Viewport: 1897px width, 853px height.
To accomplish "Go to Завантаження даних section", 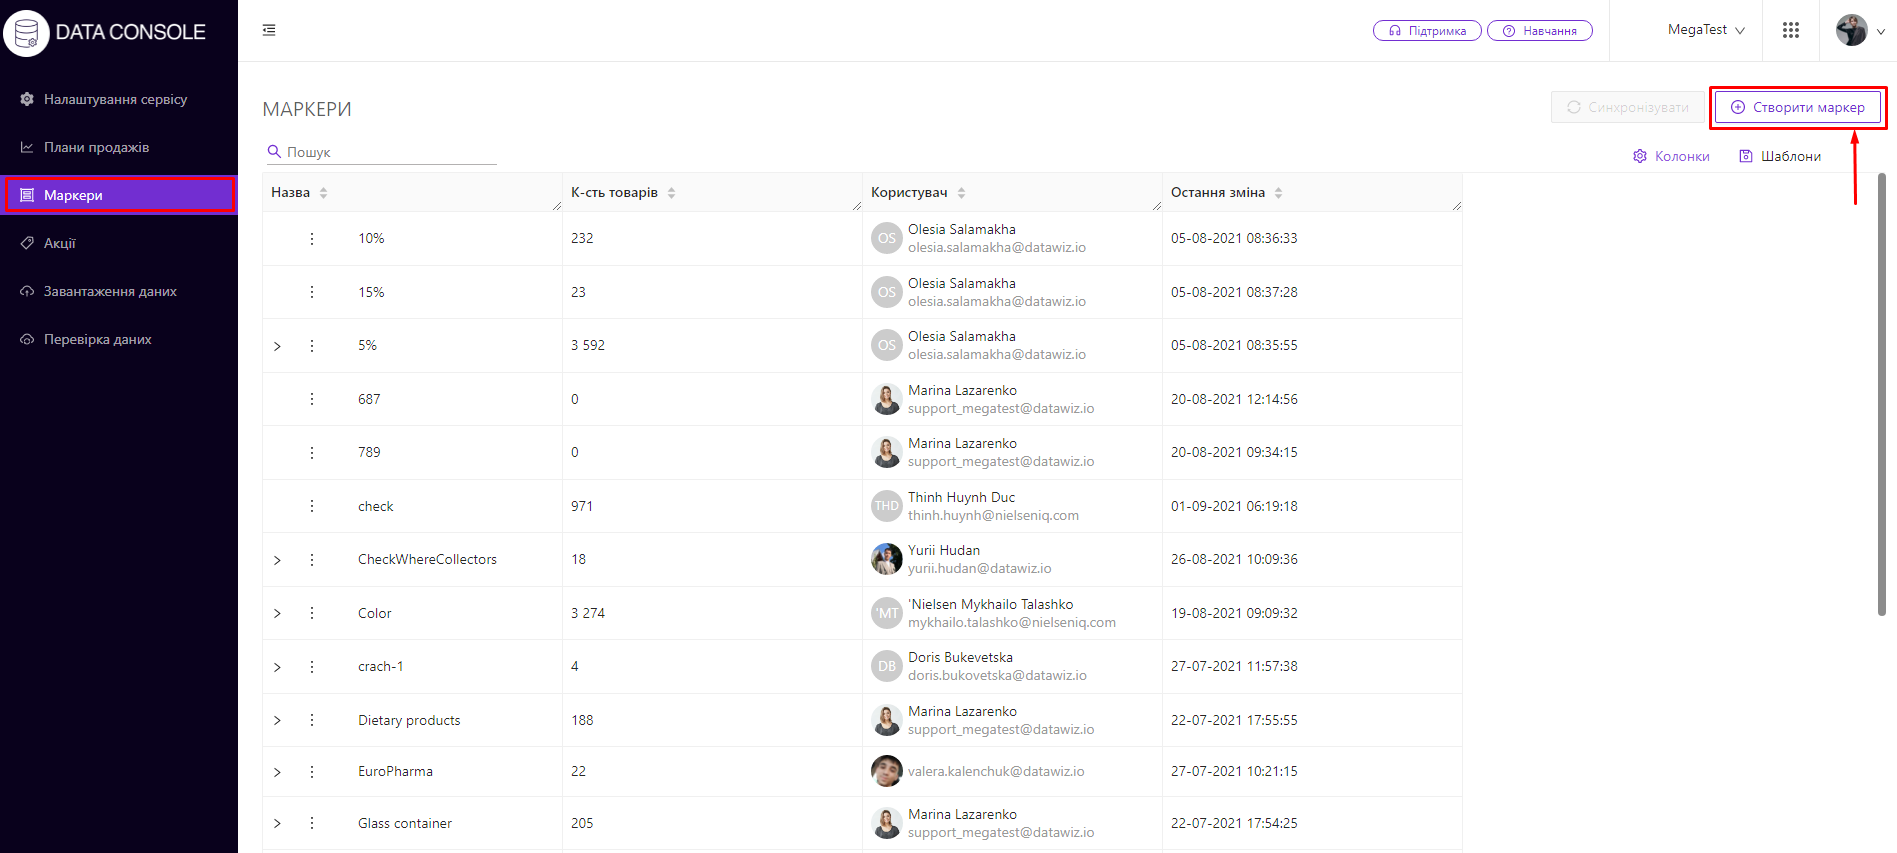I will pos(110,291).
